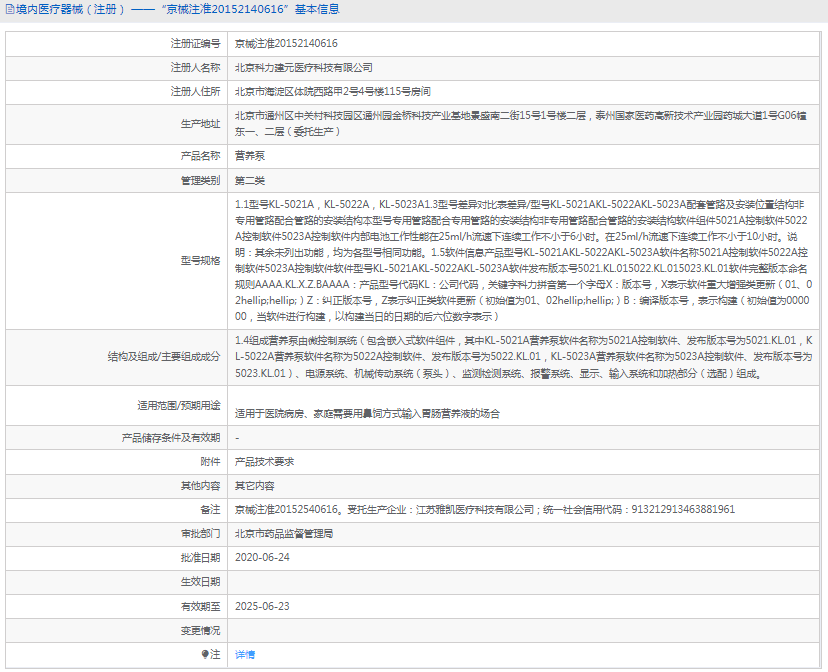Click the 备注 label
This screenshot has width=828, height=672.
click(211, 509)
